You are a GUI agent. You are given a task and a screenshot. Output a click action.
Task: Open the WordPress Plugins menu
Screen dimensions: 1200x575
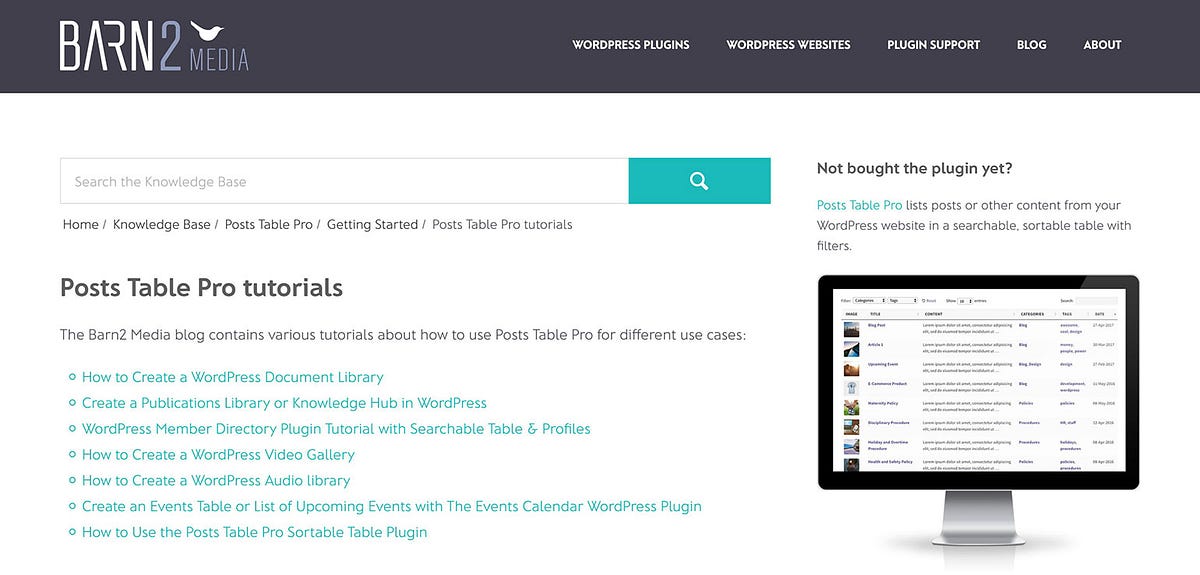[x=631, y=45]
